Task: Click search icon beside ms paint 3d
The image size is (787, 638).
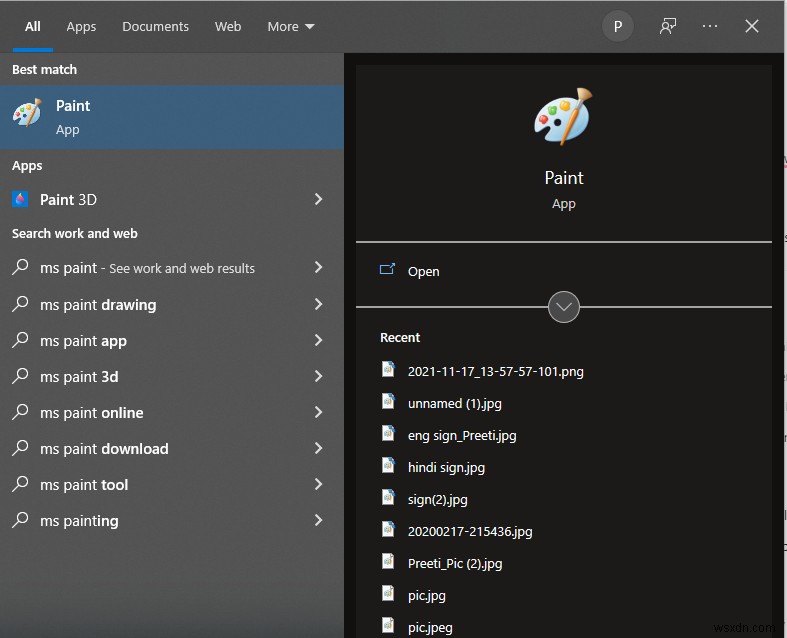Action: 20,376
